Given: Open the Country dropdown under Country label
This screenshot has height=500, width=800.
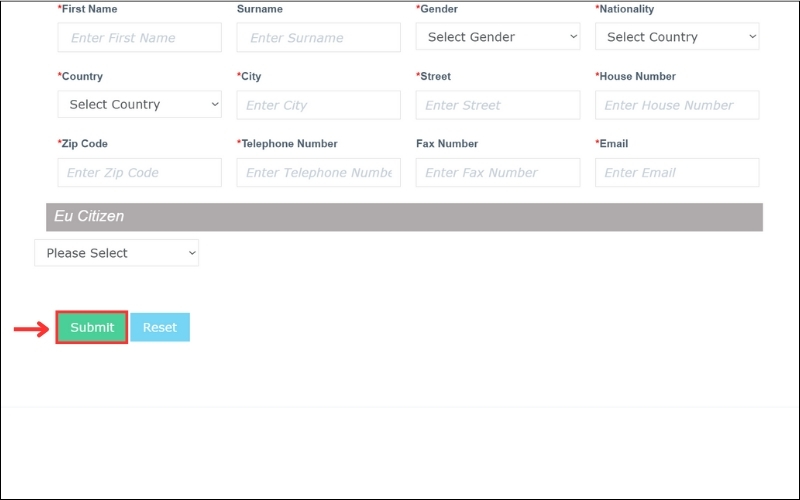Looking at the screenshot, I should (139, 104).
